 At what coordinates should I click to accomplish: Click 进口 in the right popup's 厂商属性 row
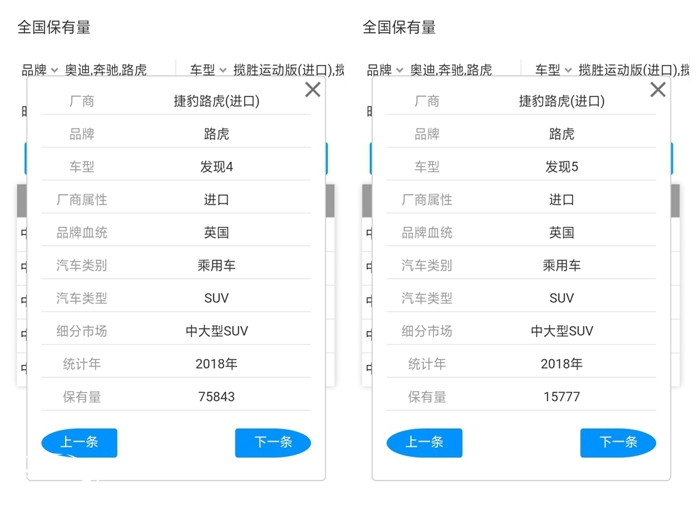(562, 200)
